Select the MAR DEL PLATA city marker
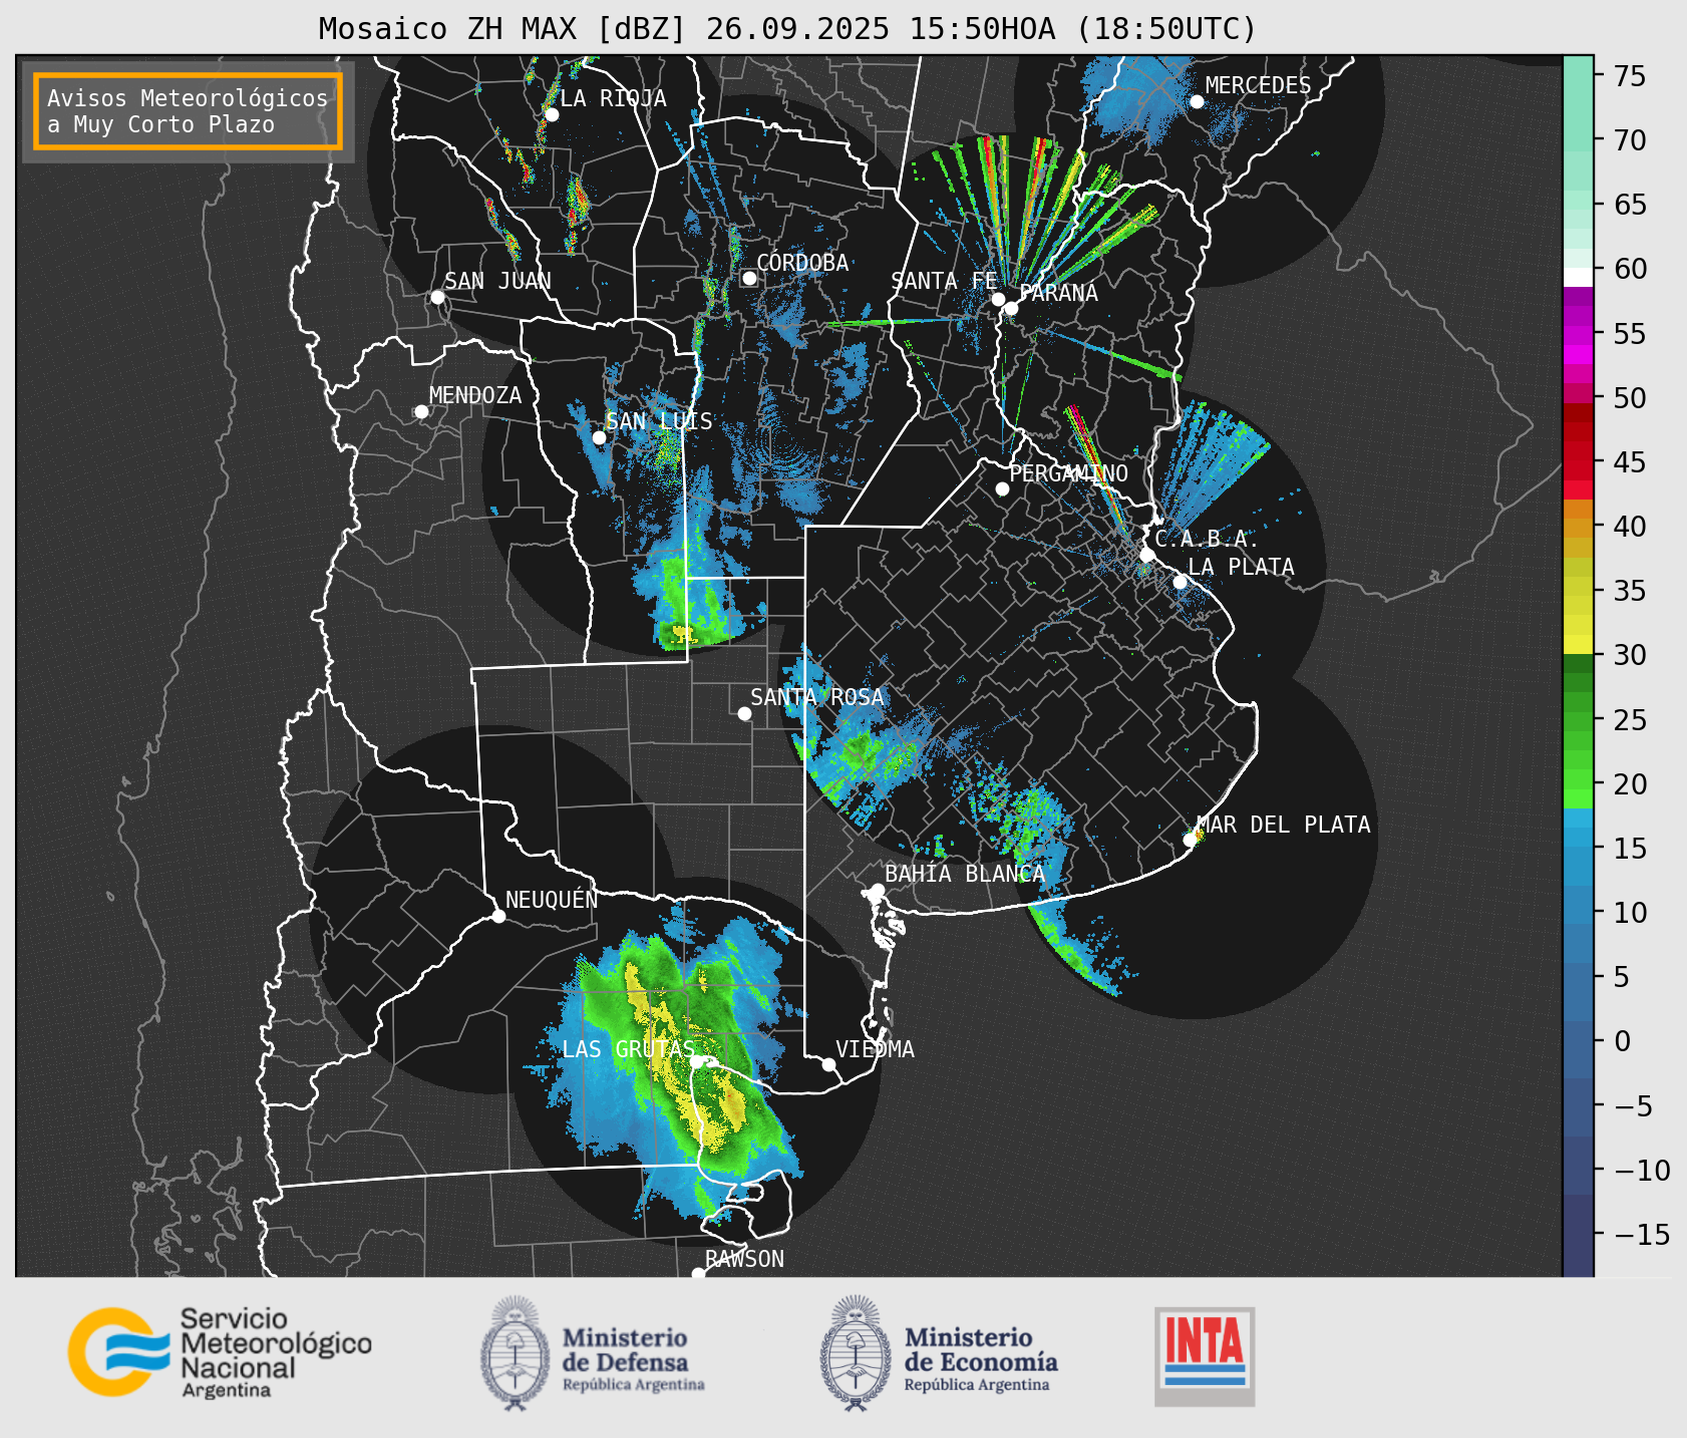The image size is (1687, 1438). (x=1189, y=839)
